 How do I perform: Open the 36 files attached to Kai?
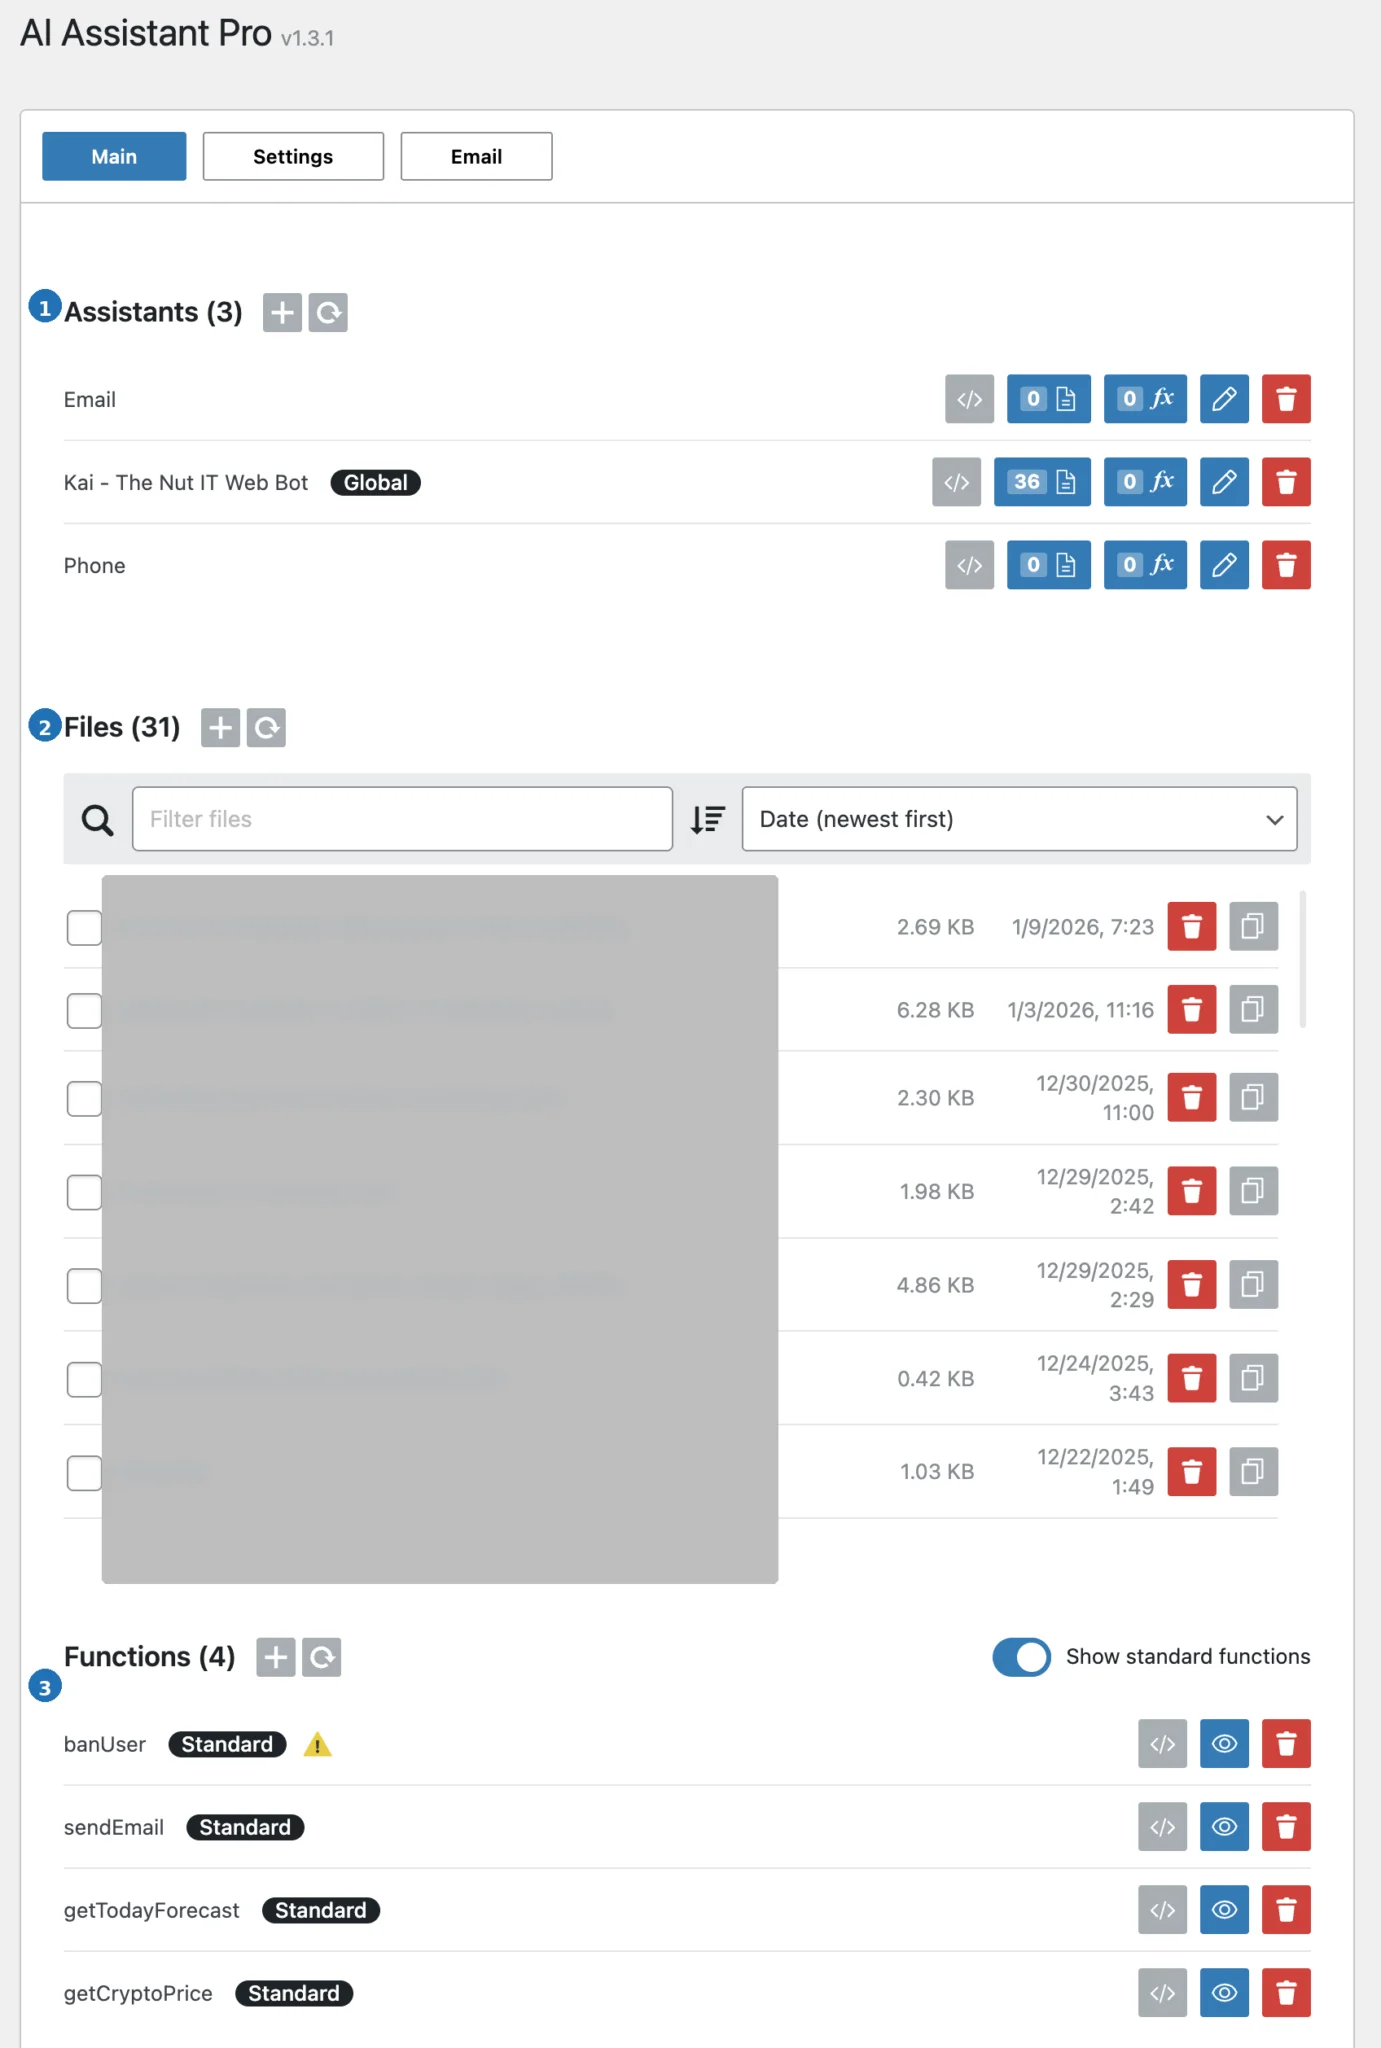click(x=1041, y=483)
